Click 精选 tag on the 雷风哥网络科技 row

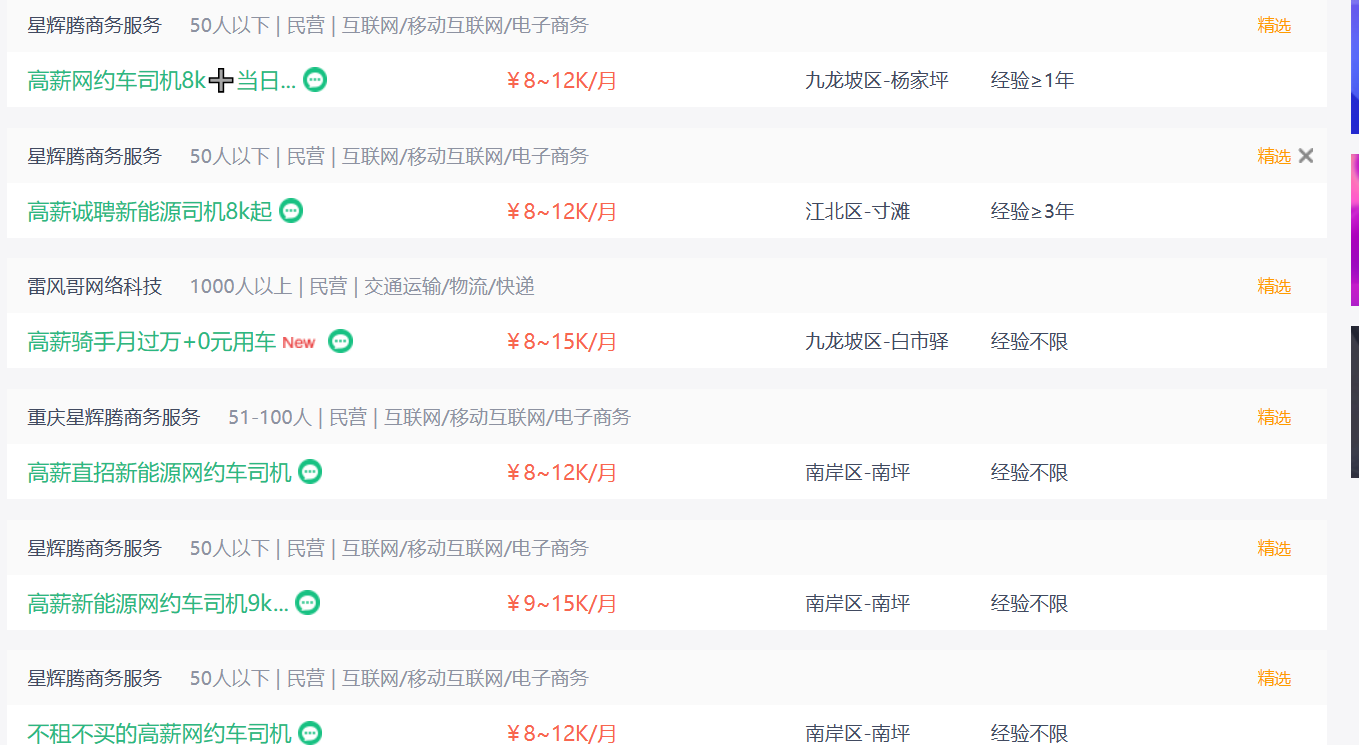point(1274,287)
